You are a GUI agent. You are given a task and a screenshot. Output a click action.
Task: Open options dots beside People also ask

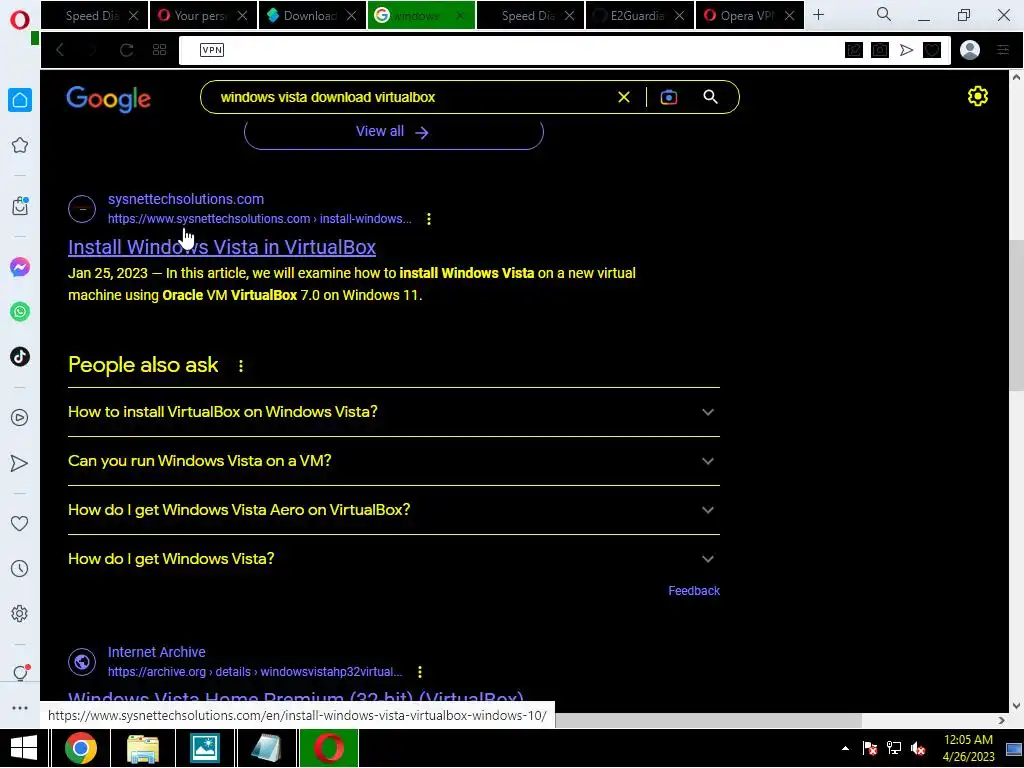tap(241, 366)
